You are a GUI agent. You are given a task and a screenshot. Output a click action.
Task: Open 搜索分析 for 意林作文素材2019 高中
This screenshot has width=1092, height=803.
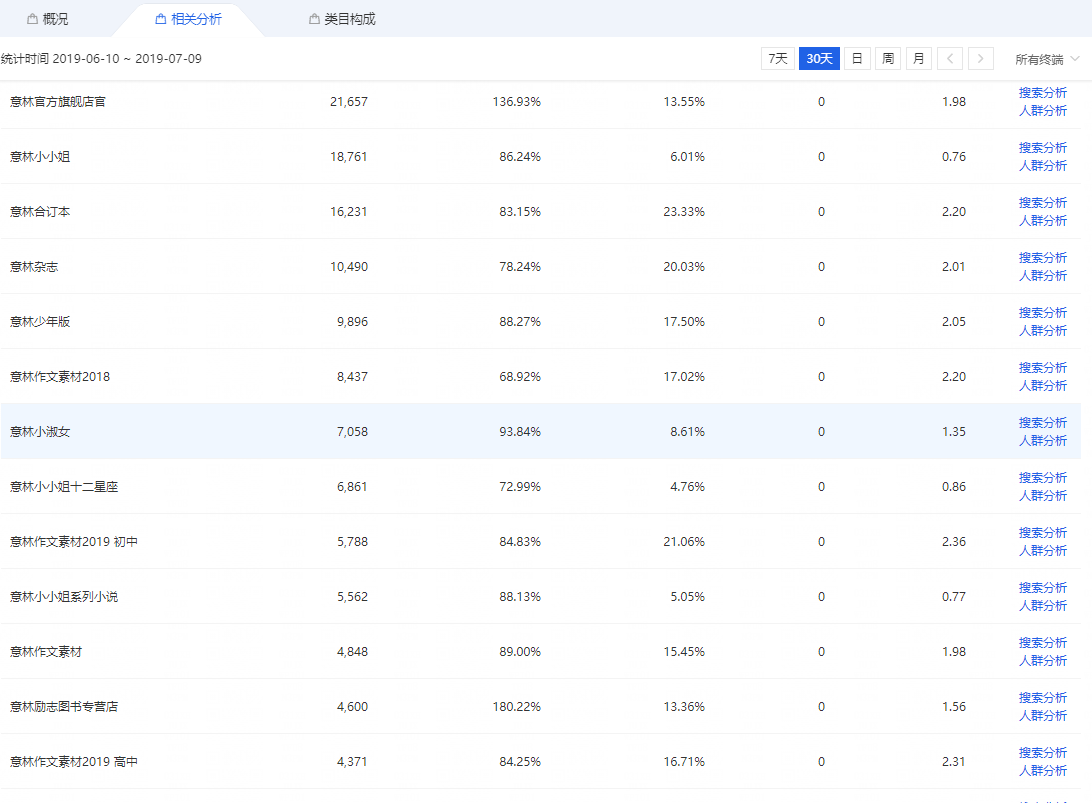pyautogui.click(x=1042, y=752)
